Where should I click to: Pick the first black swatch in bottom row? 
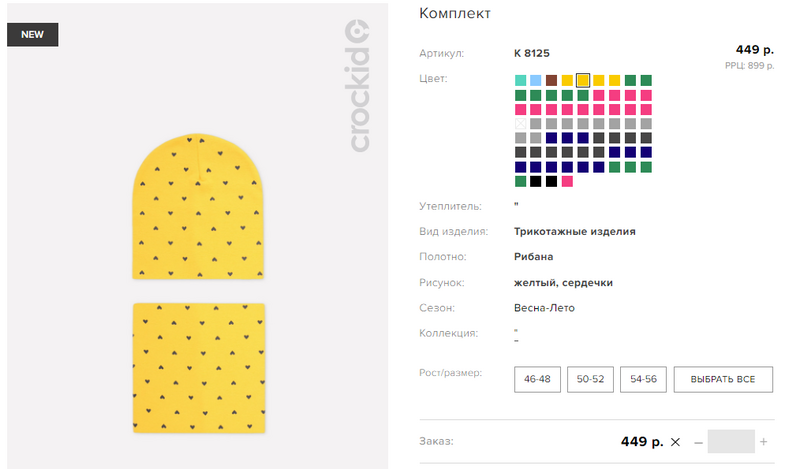pos(536,181)
